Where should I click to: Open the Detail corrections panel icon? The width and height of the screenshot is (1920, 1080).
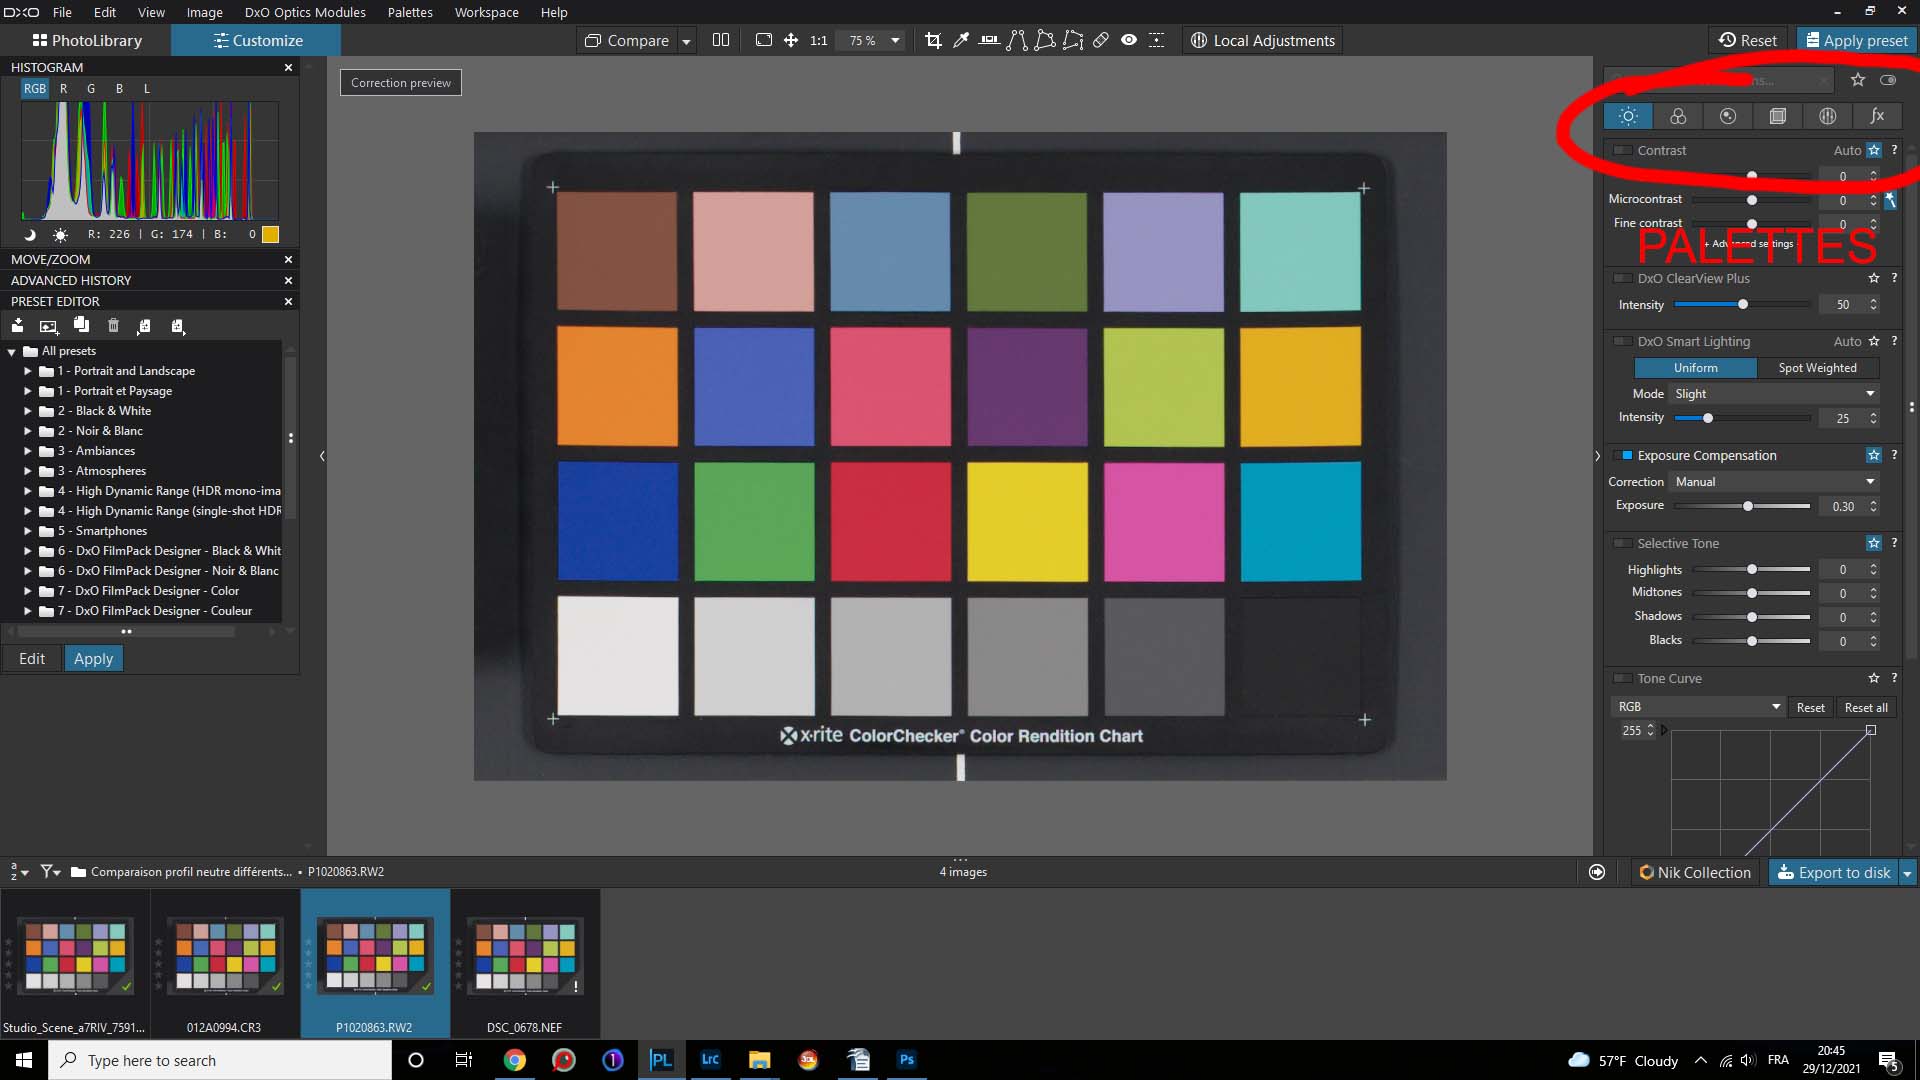[1728, 116]
